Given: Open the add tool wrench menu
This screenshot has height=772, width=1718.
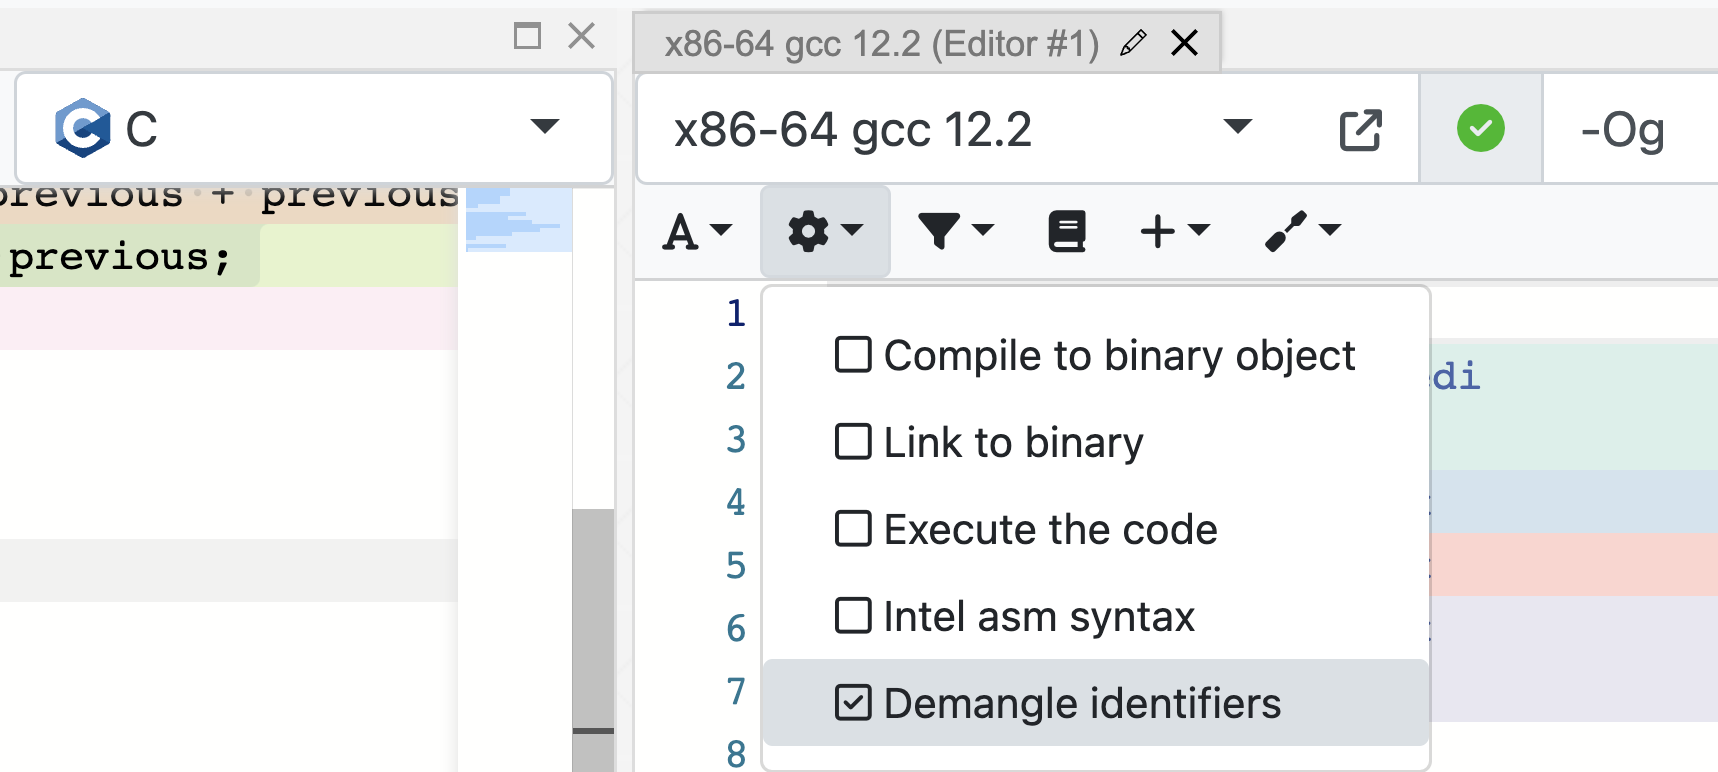Looking at the screenshot, I should coord(1302,232).
